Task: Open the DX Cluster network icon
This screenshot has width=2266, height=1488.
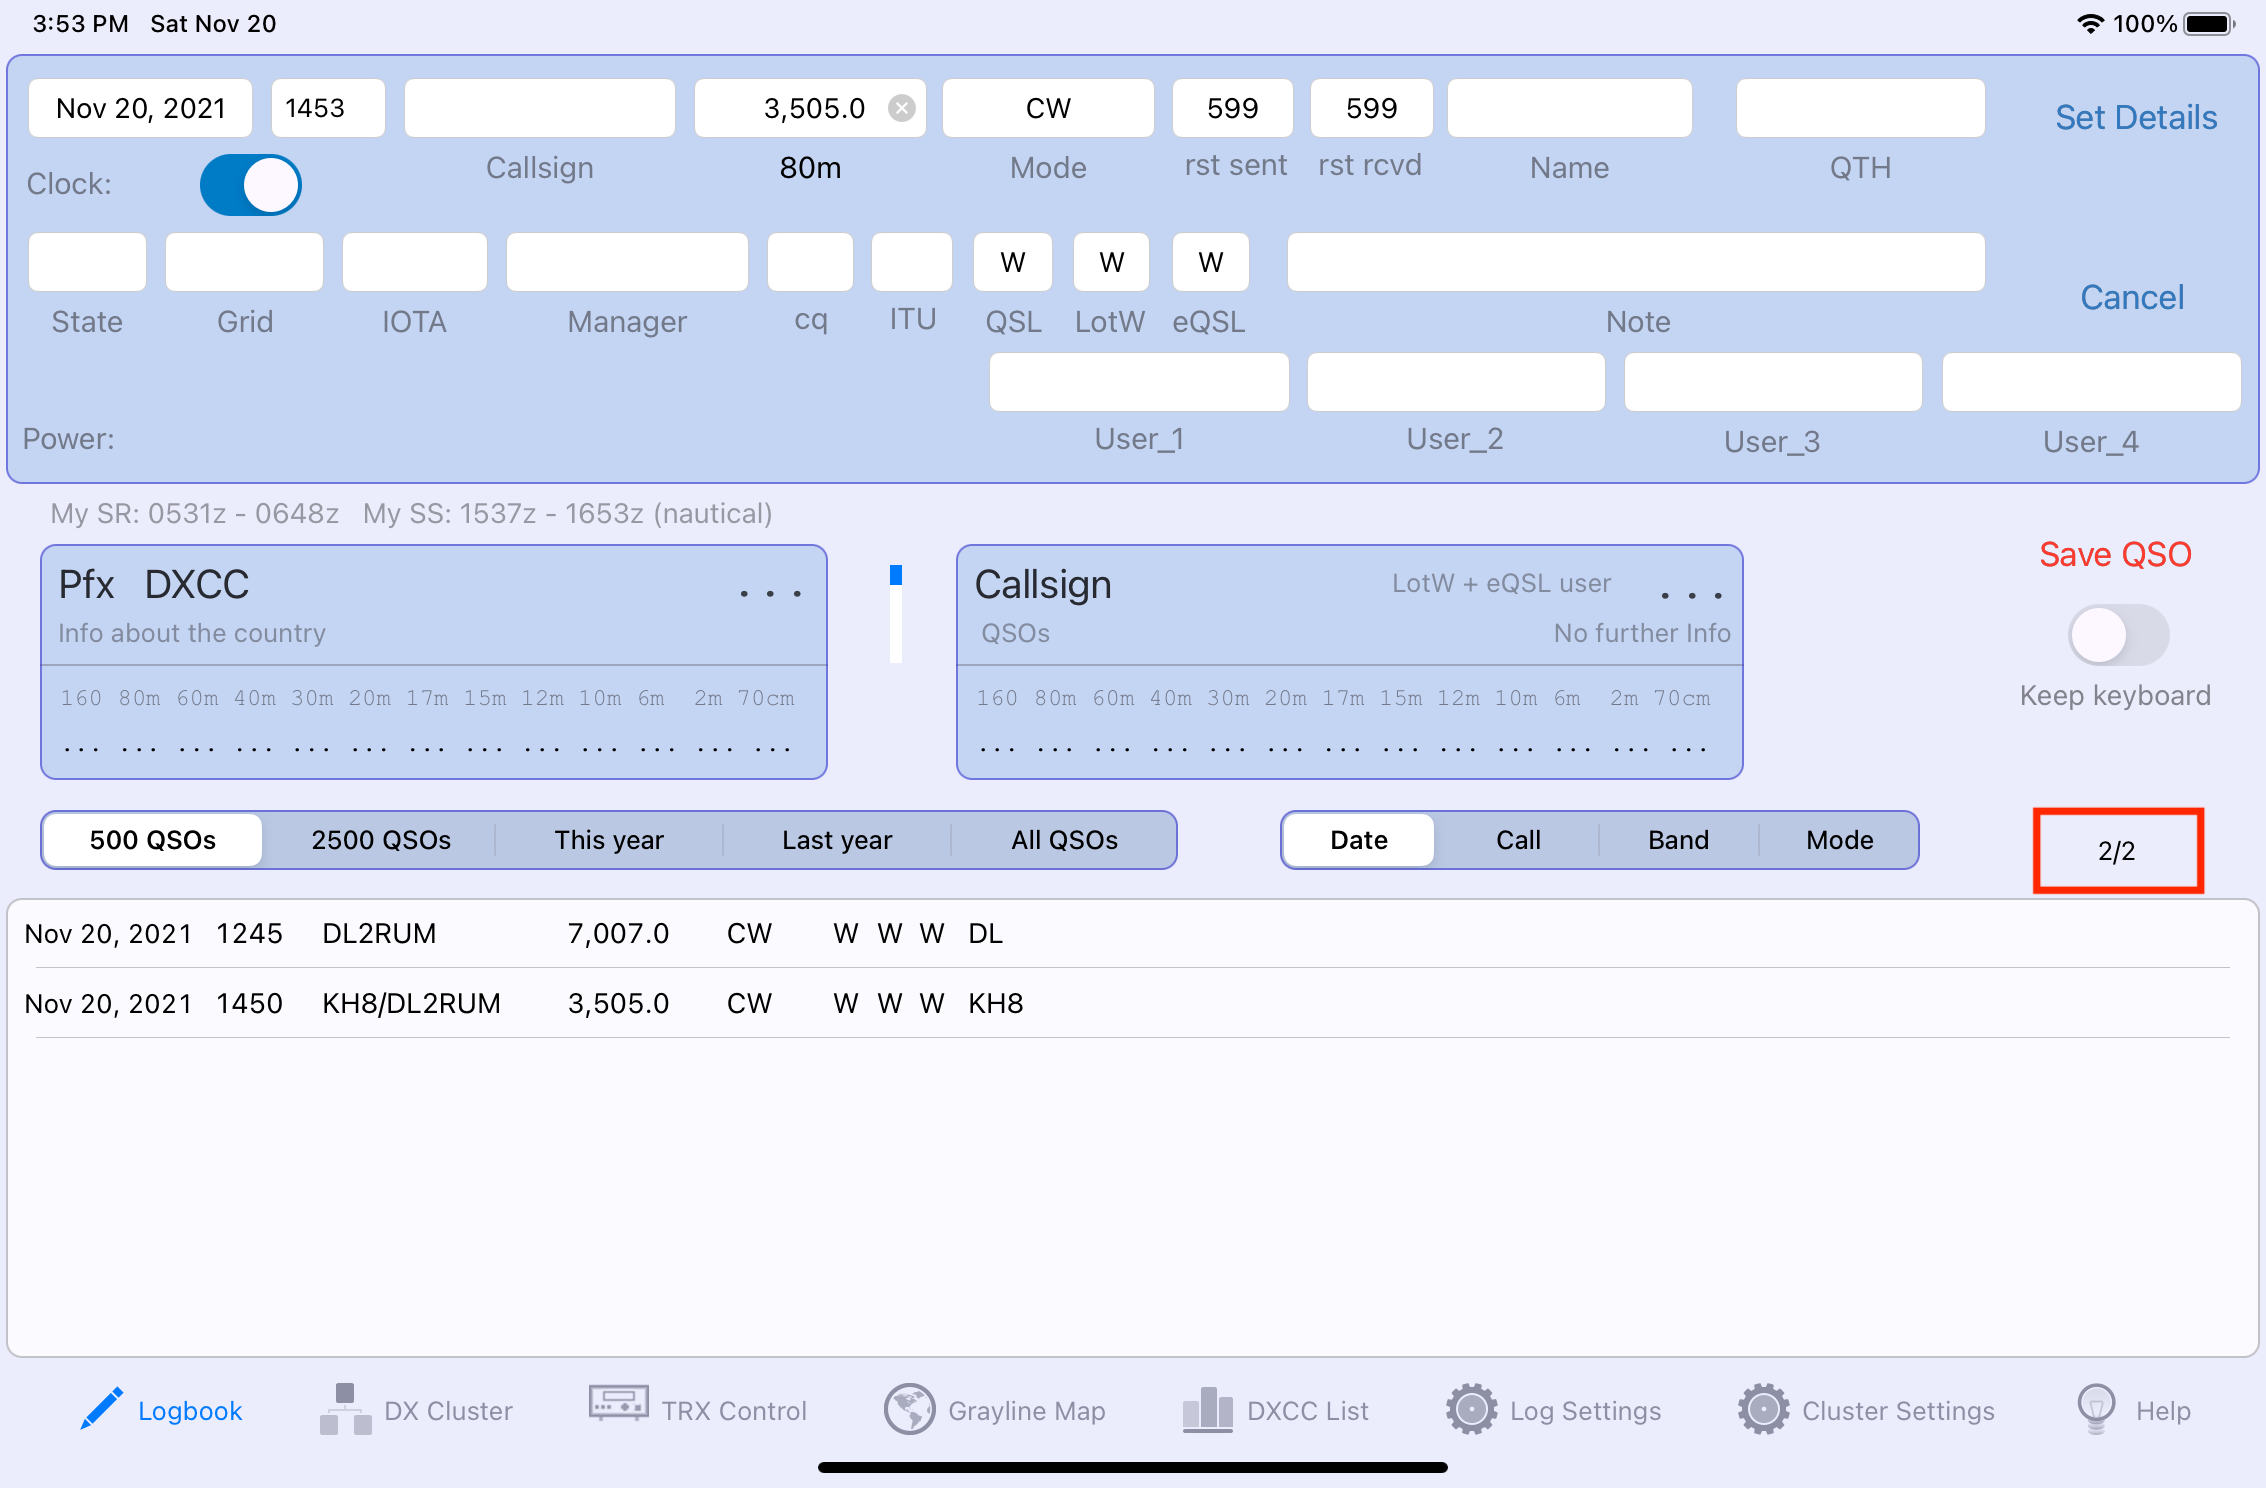Action: click(x=345, y=1410)
